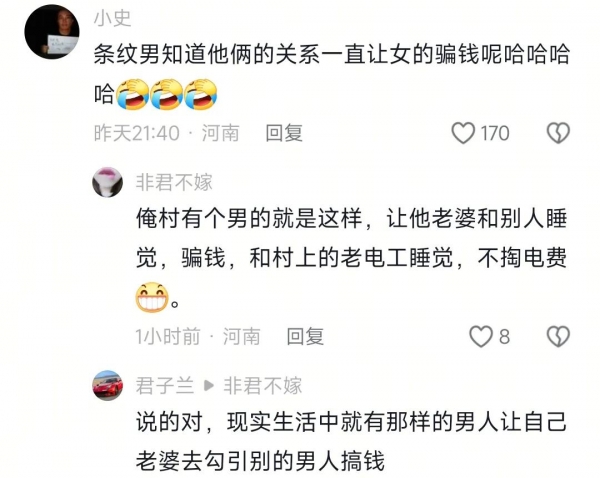
Task: Open username 非君不嫁 above the reply
Action: (x=174, y=182)
